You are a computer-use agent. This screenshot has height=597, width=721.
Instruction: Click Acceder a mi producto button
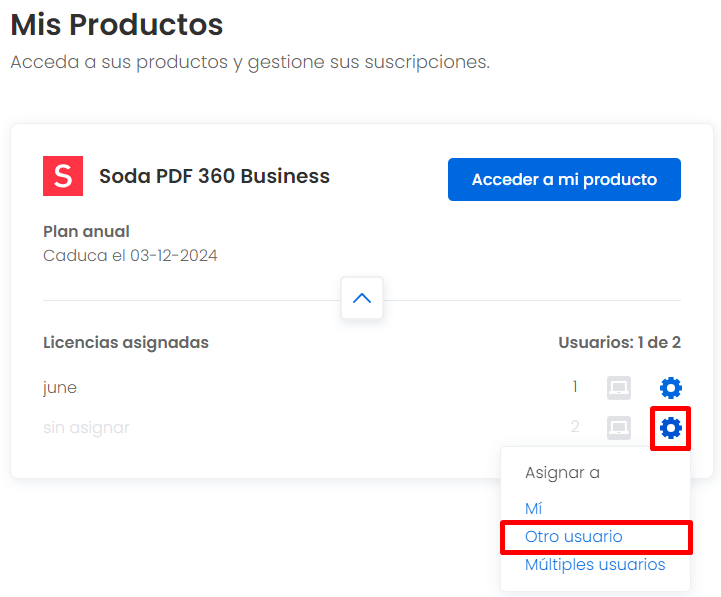coord(564,179)
